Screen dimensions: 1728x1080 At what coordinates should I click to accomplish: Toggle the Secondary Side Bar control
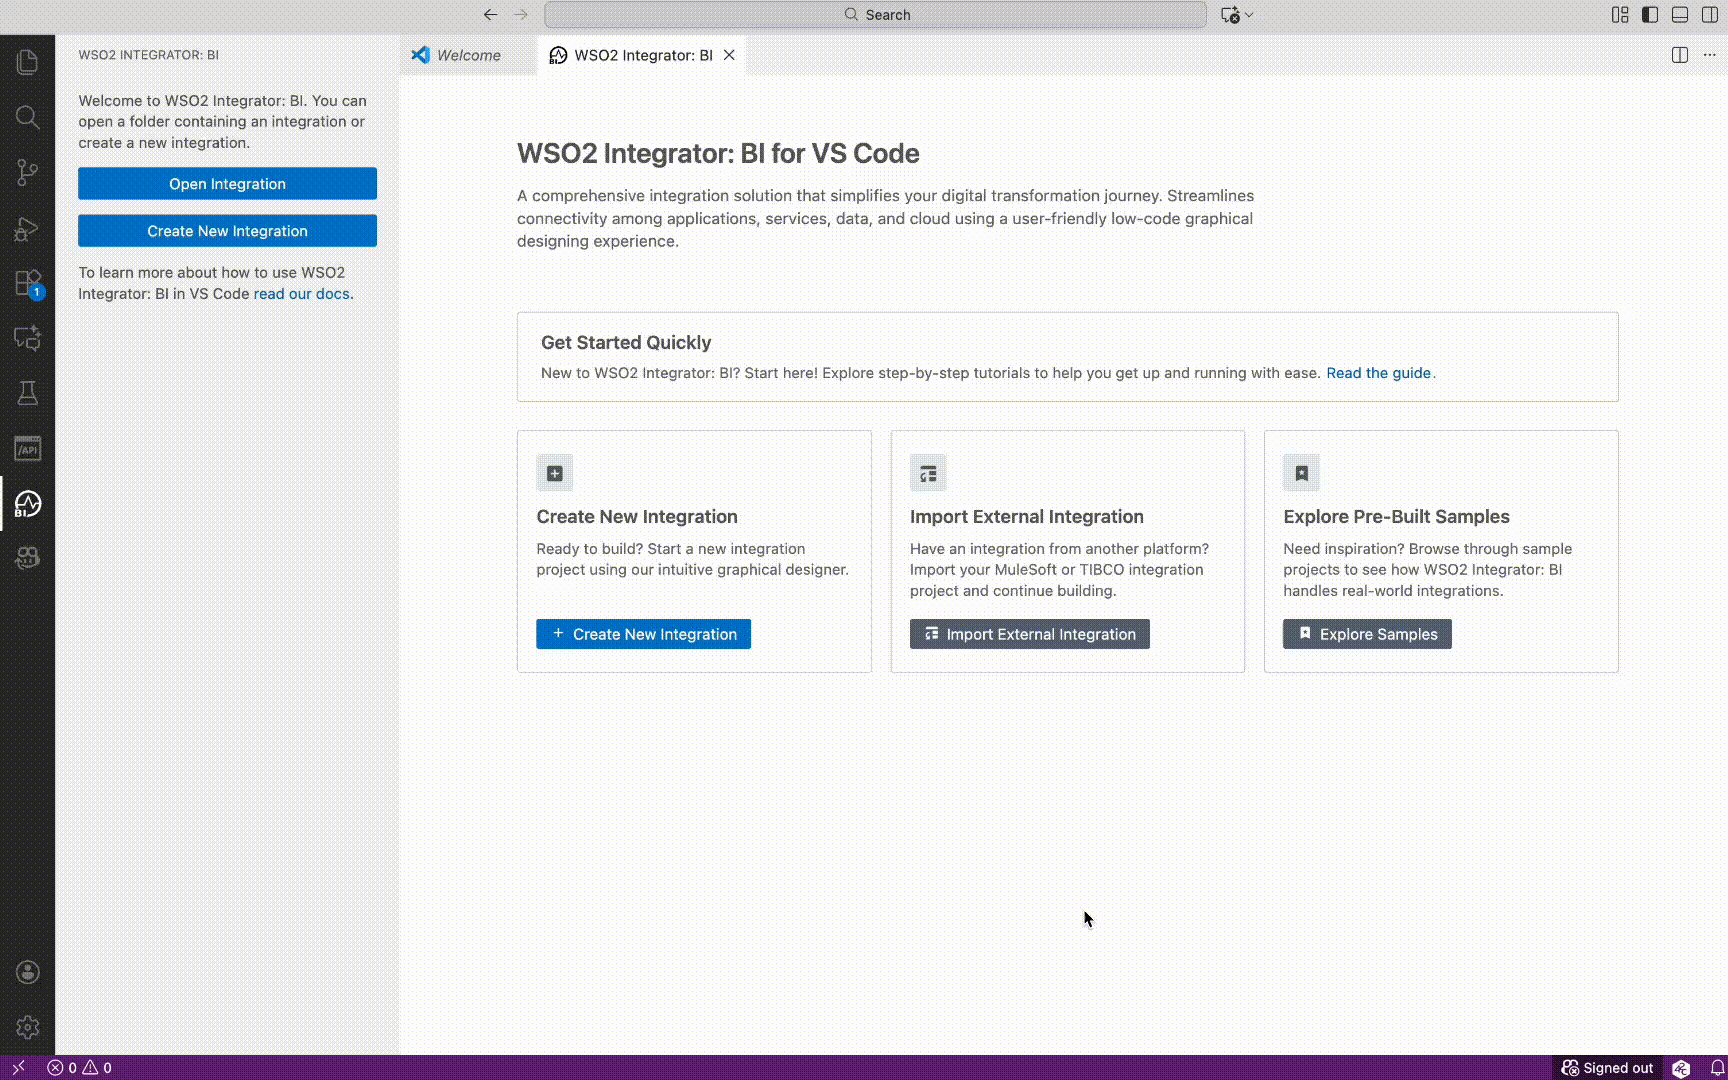point(1711,15)
